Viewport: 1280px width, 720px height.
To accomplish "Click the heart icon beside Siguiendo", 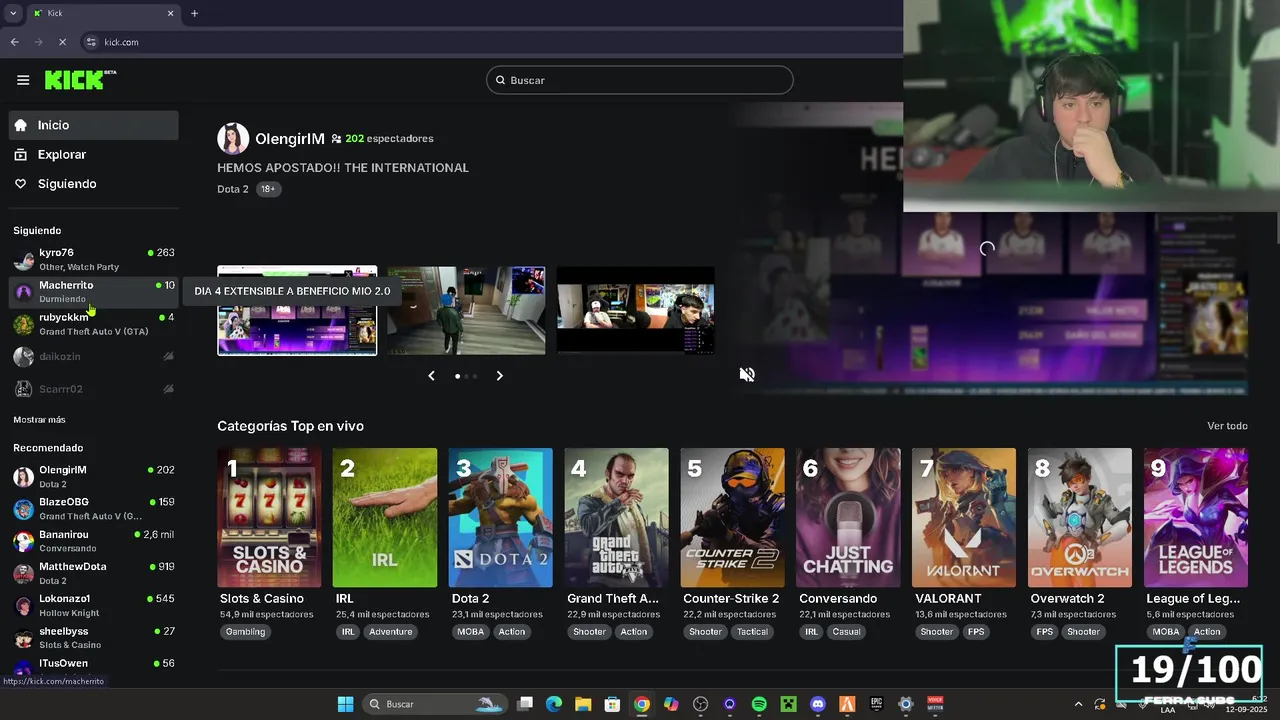I will click(21, 184).
